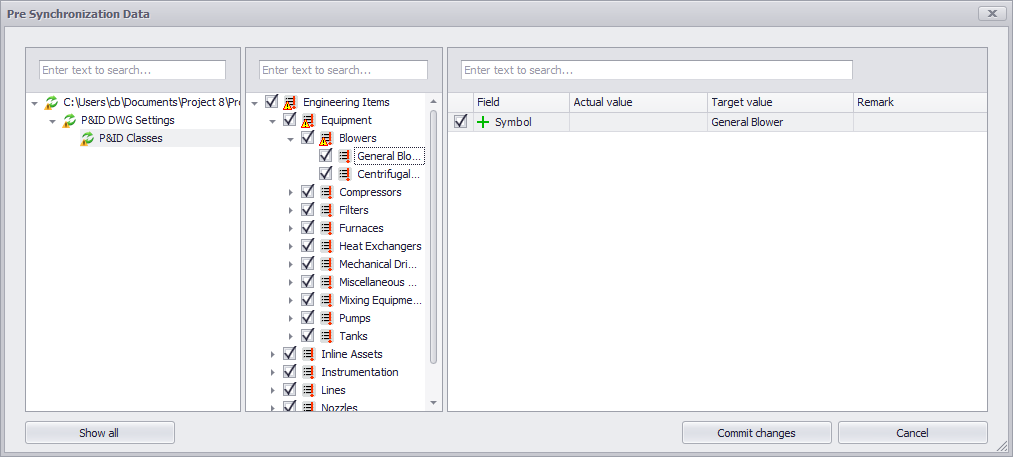
Task: Toggle the Blowers checkbox
Action: [x=308, y=138]
